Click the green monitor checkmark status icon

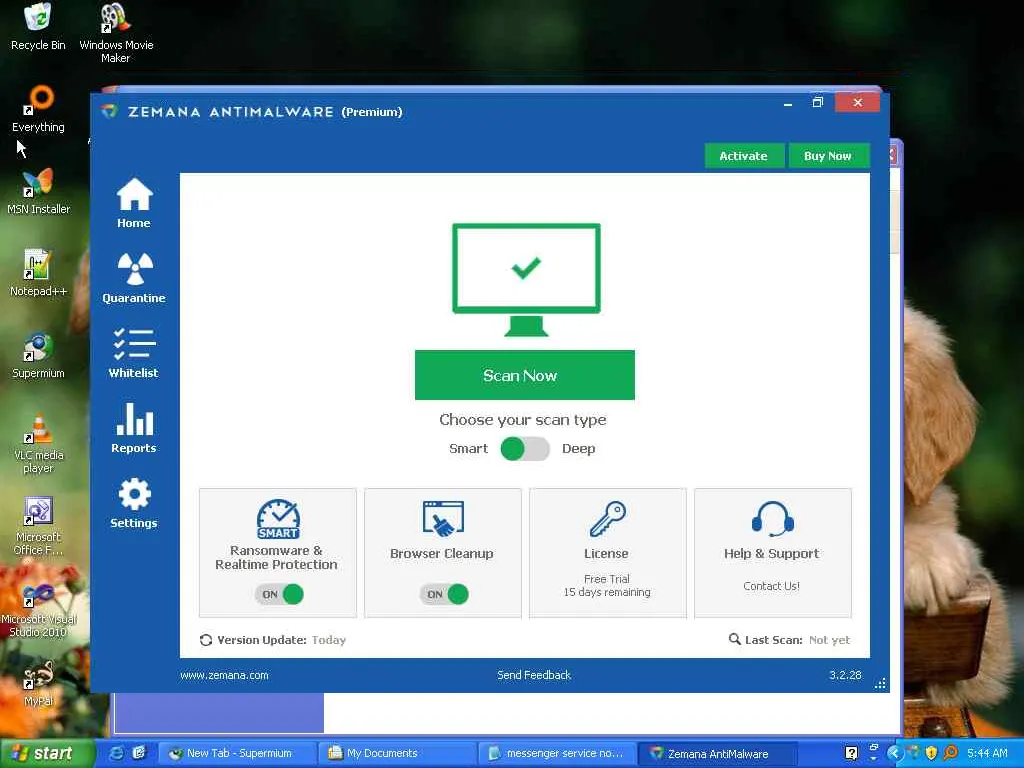point(526,280)
